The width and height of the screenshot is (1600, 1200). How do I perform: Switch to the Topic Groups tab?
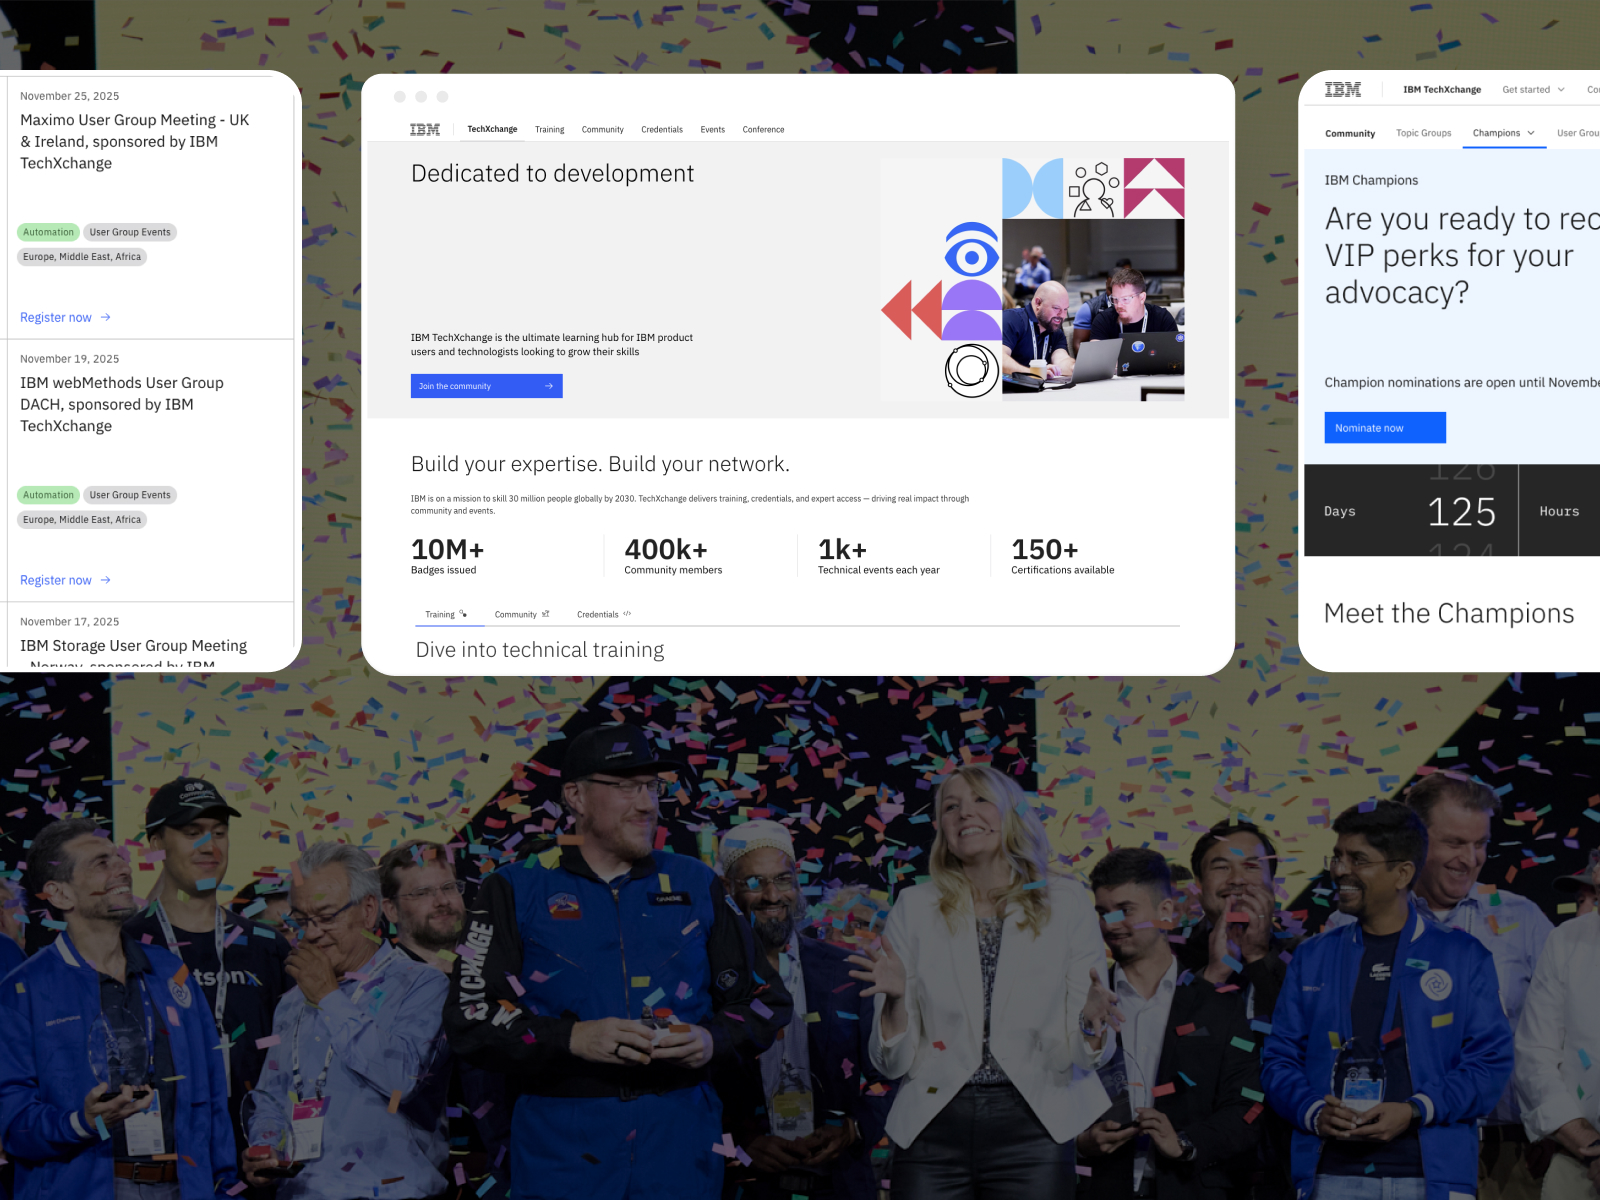(x=1423, y=133)
